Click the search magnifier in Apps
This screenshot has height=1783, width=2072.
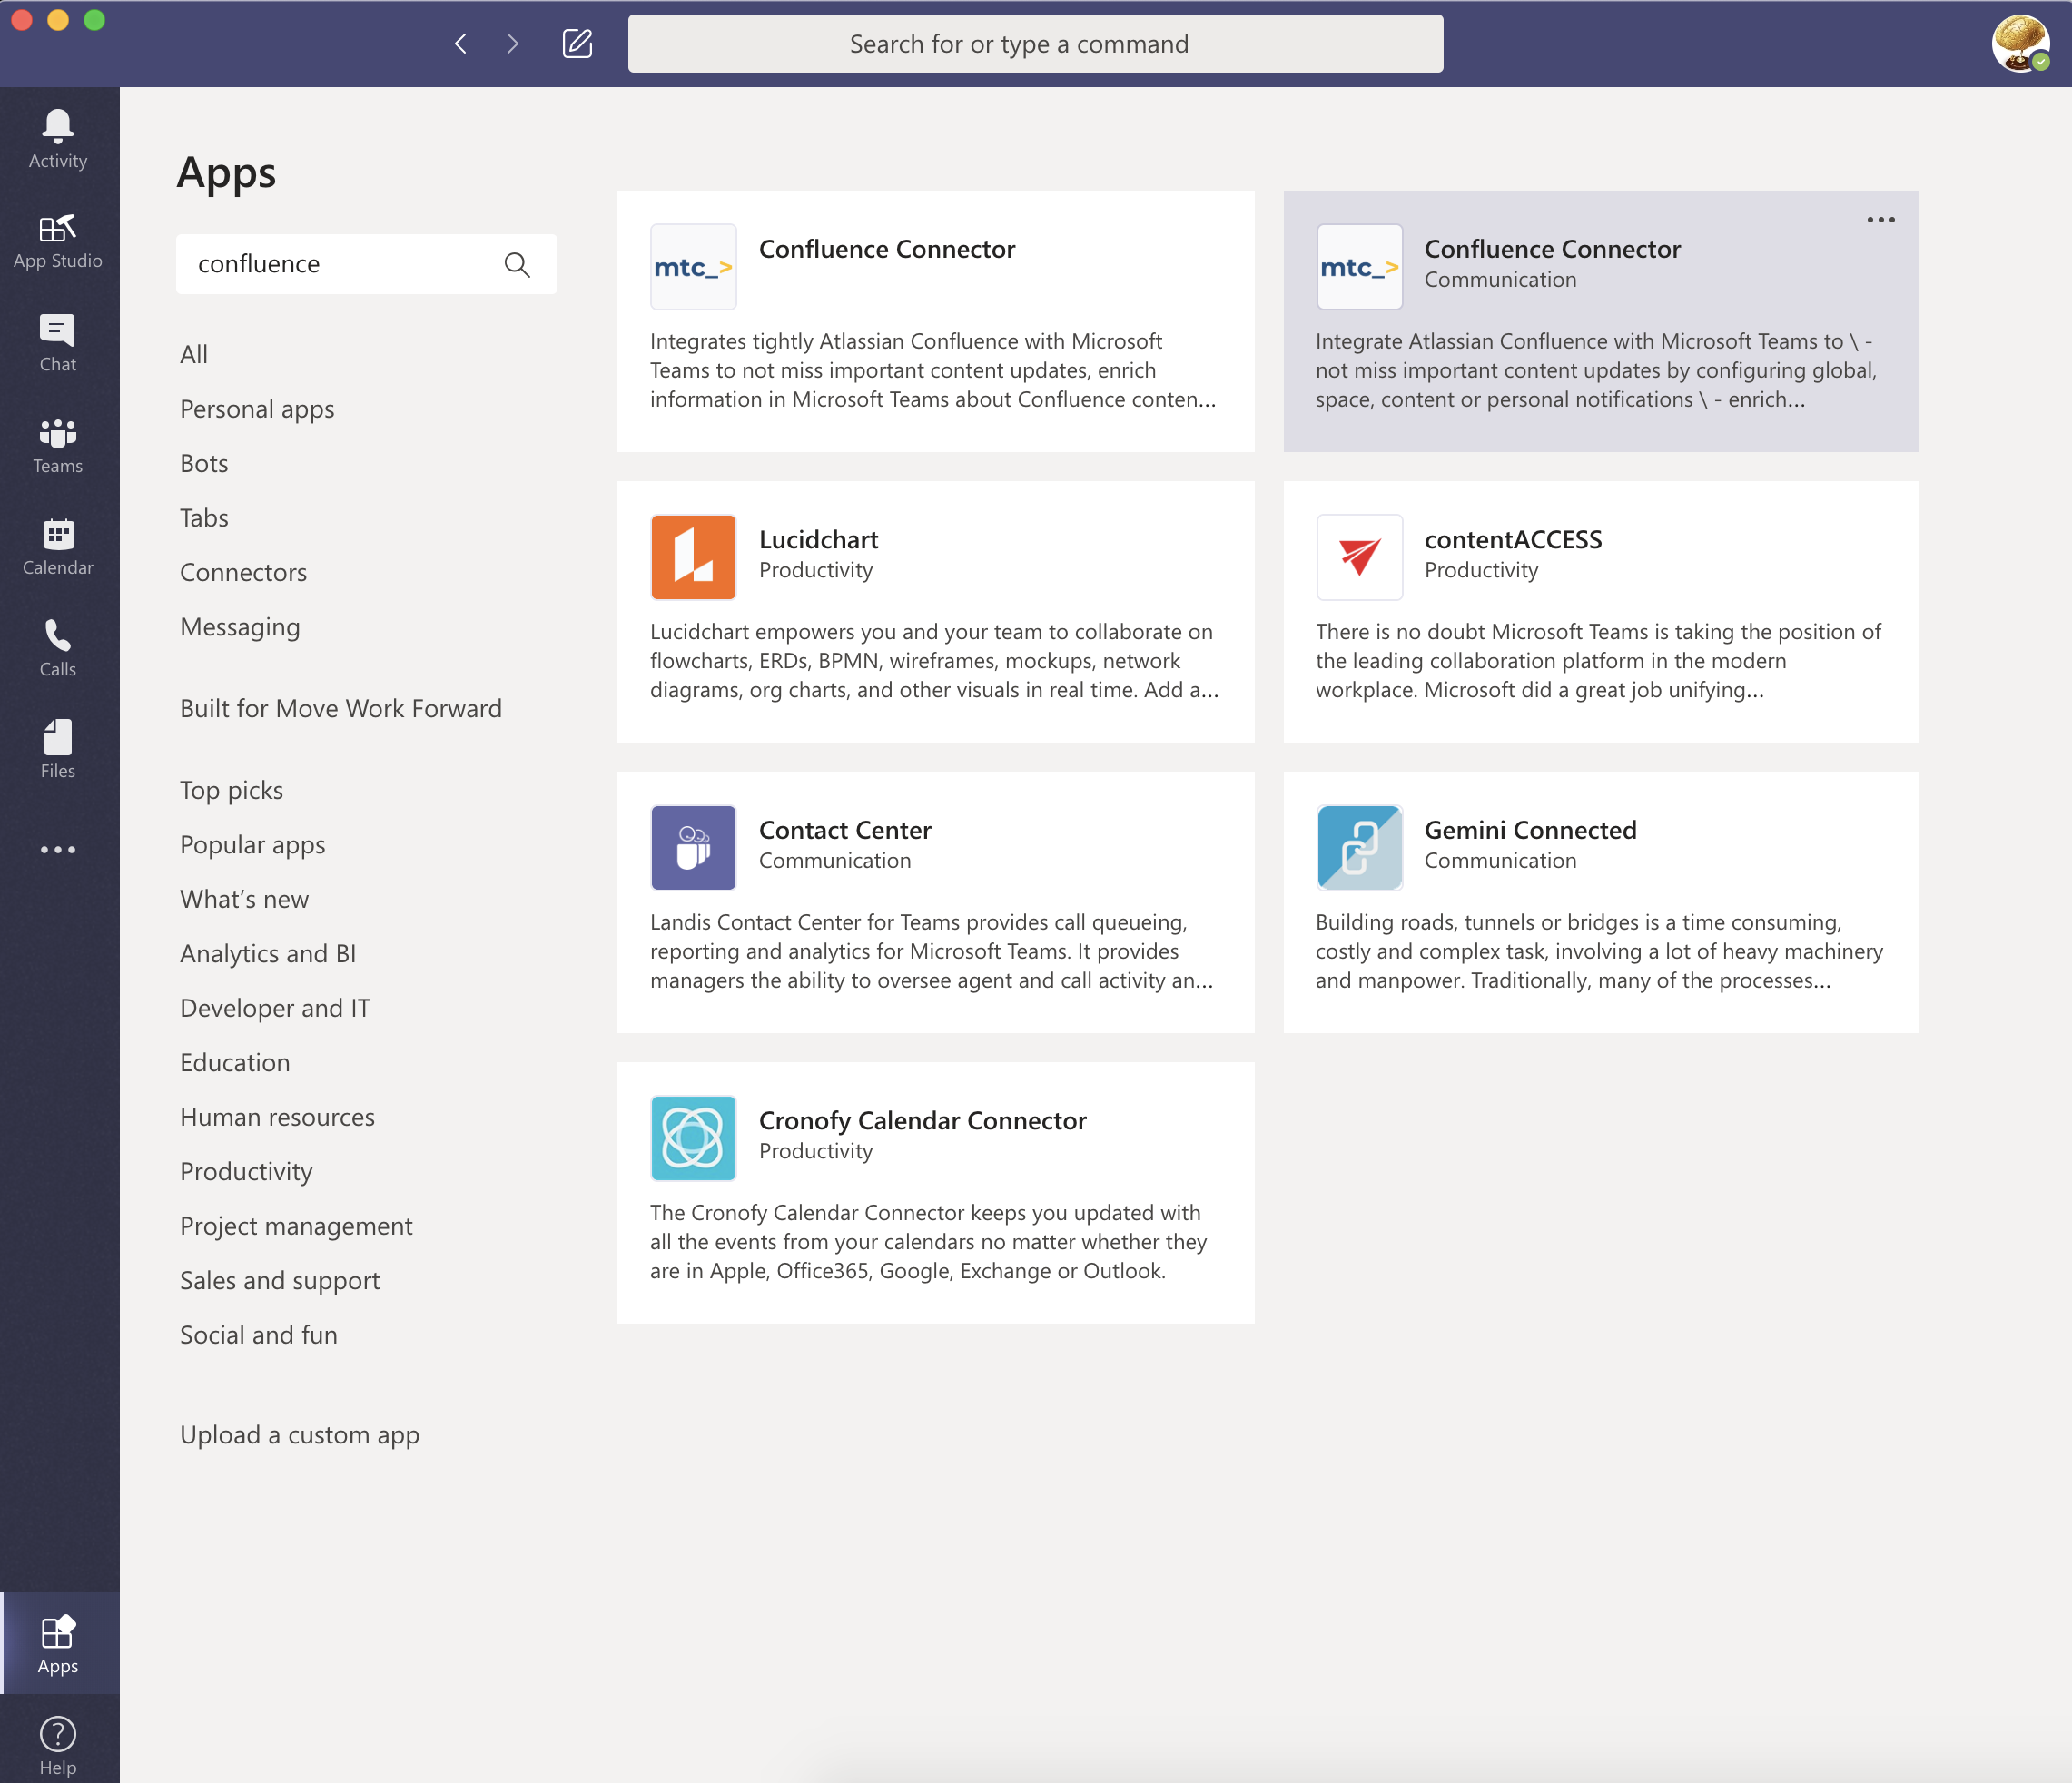pos(517,264)
